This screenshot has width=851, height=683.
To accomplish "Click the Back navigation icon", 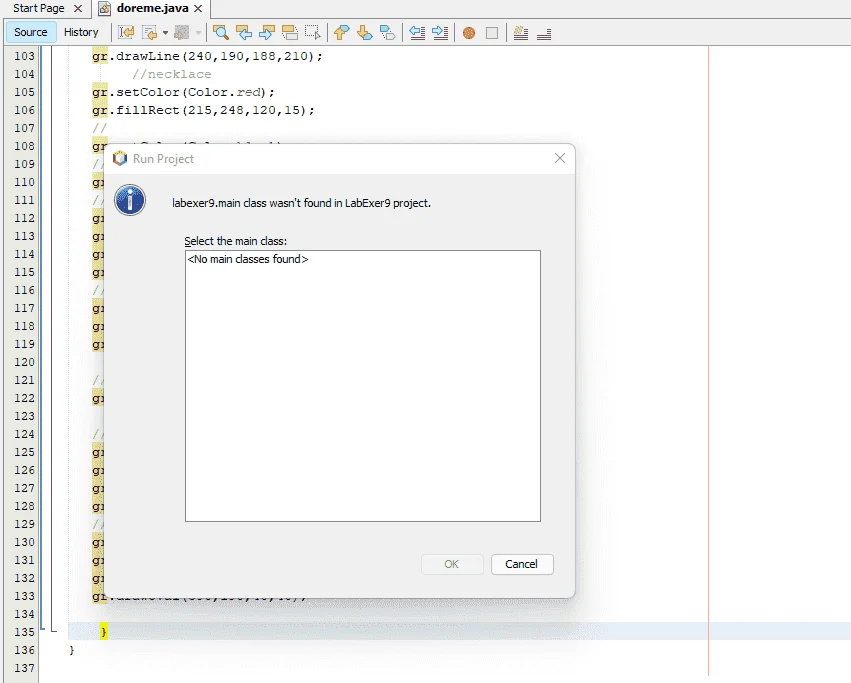I will tap(149, 33).
